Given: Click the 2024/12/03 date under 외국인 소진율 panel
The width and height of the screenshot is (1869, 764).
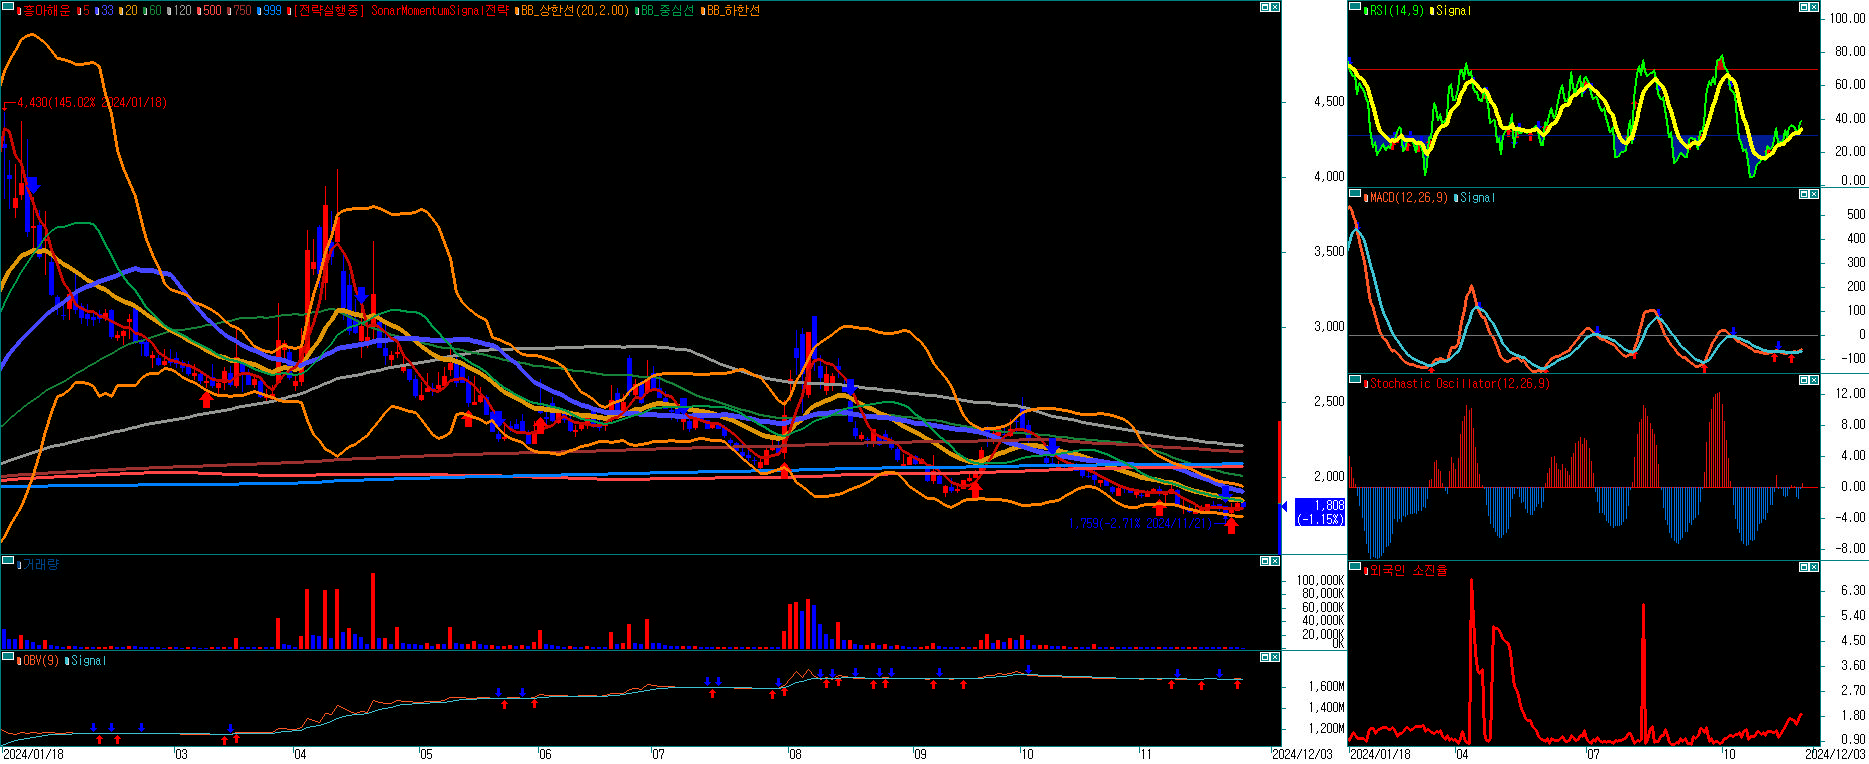Looking at the screenshot, I should click(1837, 754).
